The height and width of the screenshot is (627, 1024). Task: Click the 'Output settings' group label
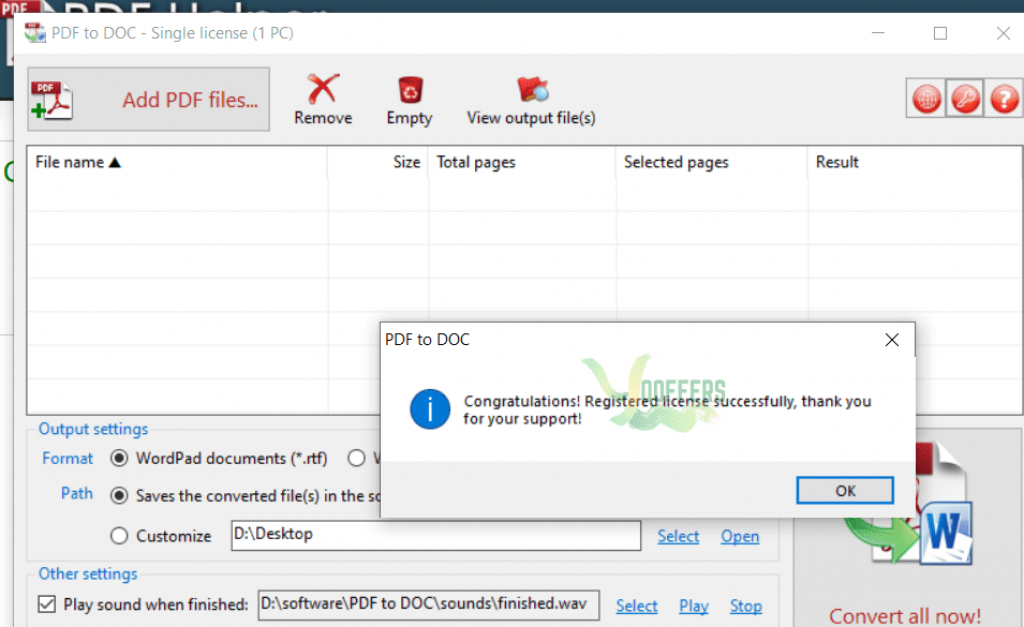point(93,429)
